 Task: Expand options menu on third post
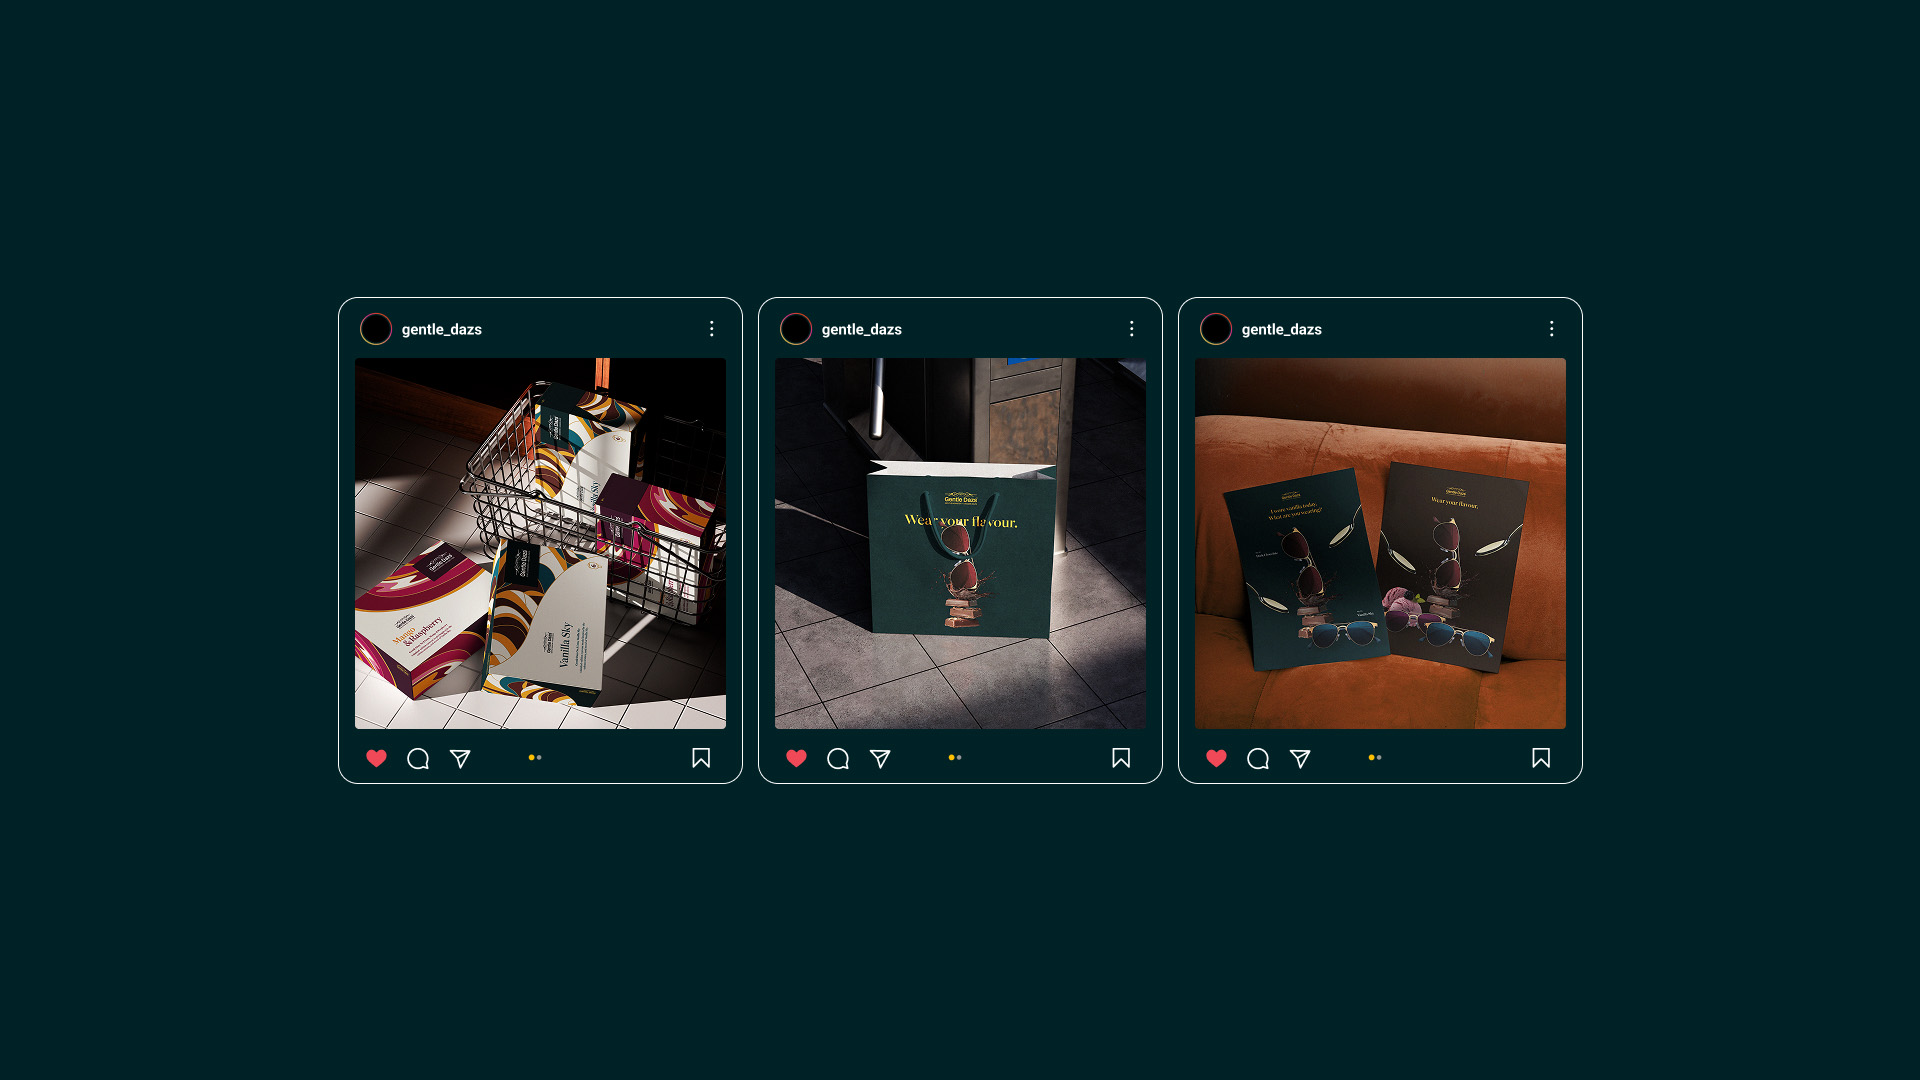[1551, 329]
